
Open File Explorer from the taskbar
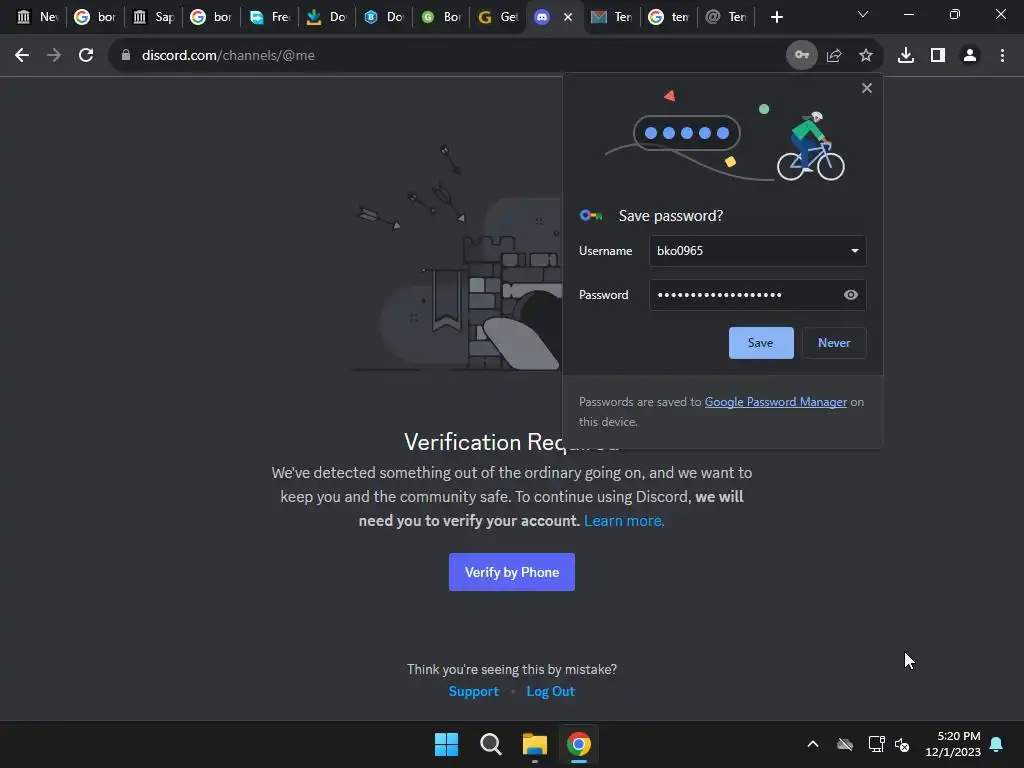click(535, 744)
